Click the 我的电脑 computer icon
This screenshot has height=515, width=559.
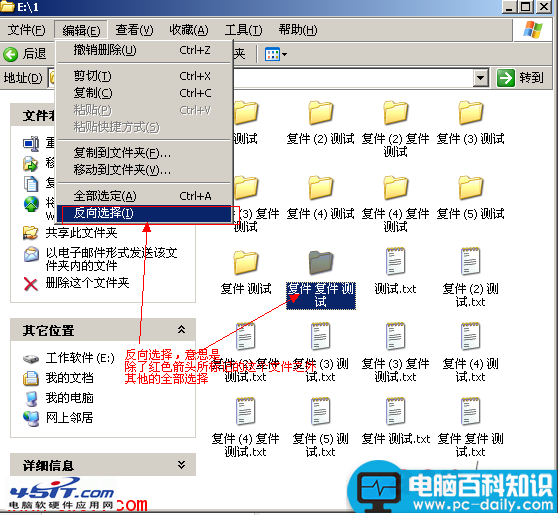31,398
